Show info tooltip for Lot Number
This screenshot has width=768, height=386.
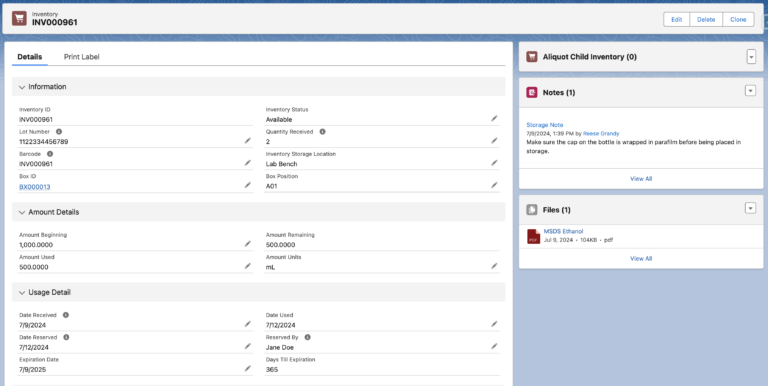(59, 132)
